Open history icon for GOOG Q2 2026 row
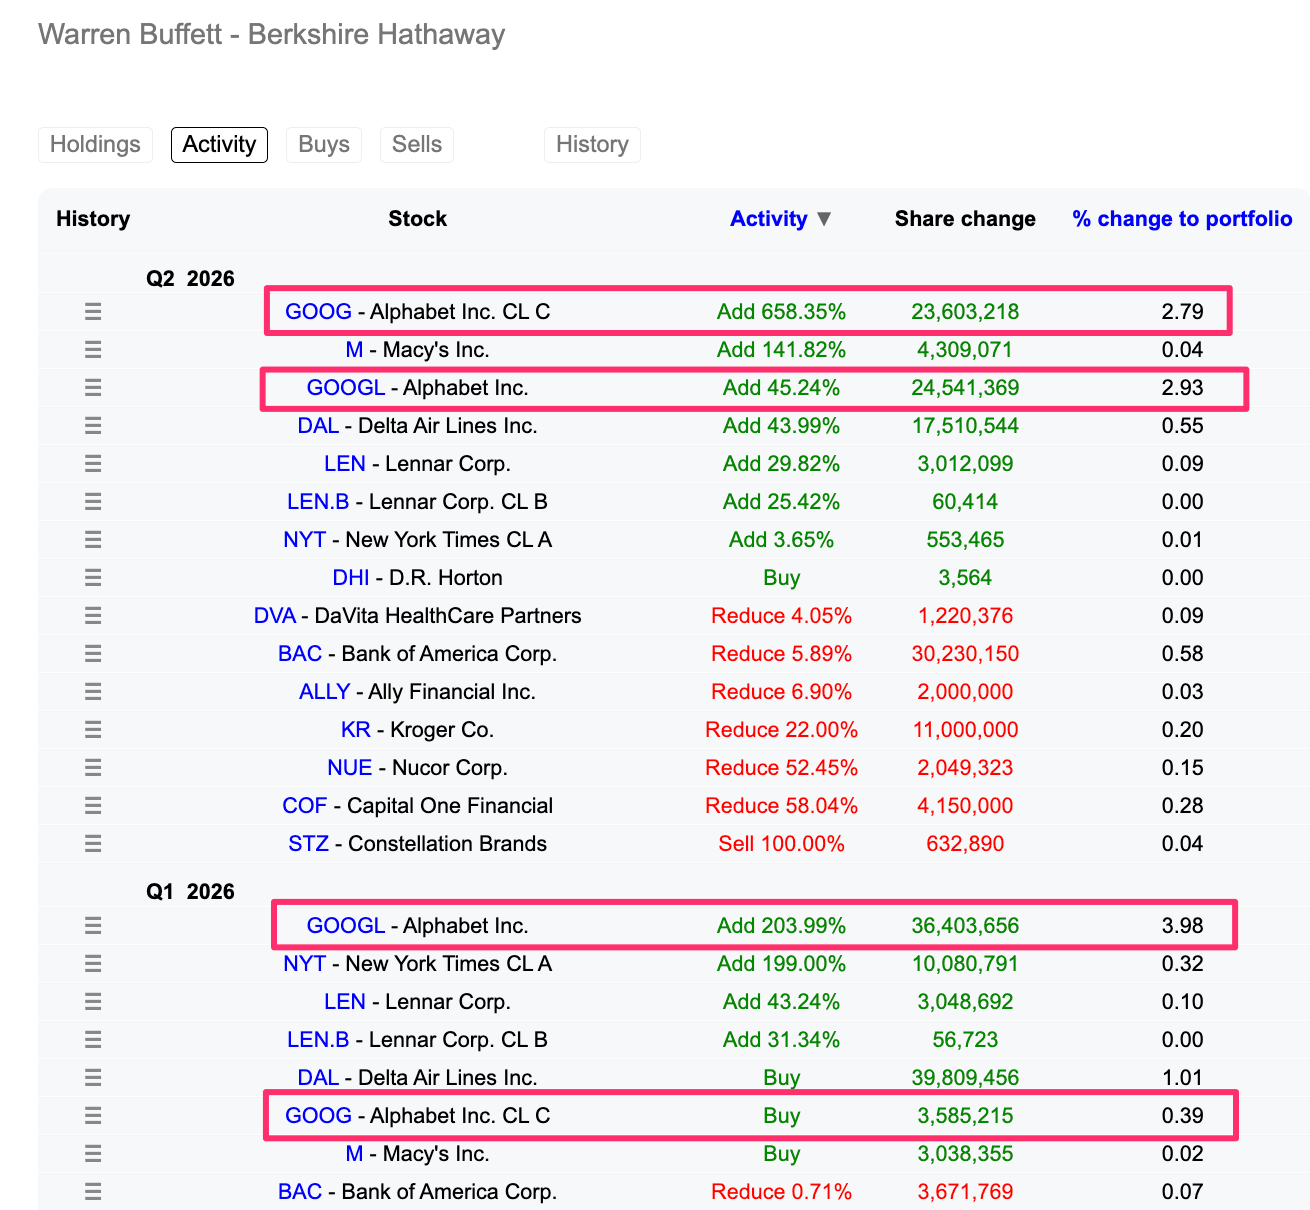The height and width of the screenshot is (1210, 1310). coord(93,312)
